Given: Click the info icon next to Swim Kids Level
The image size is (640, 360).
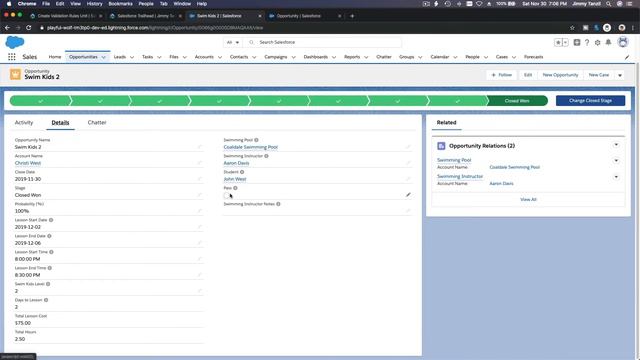Looking at the screenshot, I should click(x=48, y=284).
